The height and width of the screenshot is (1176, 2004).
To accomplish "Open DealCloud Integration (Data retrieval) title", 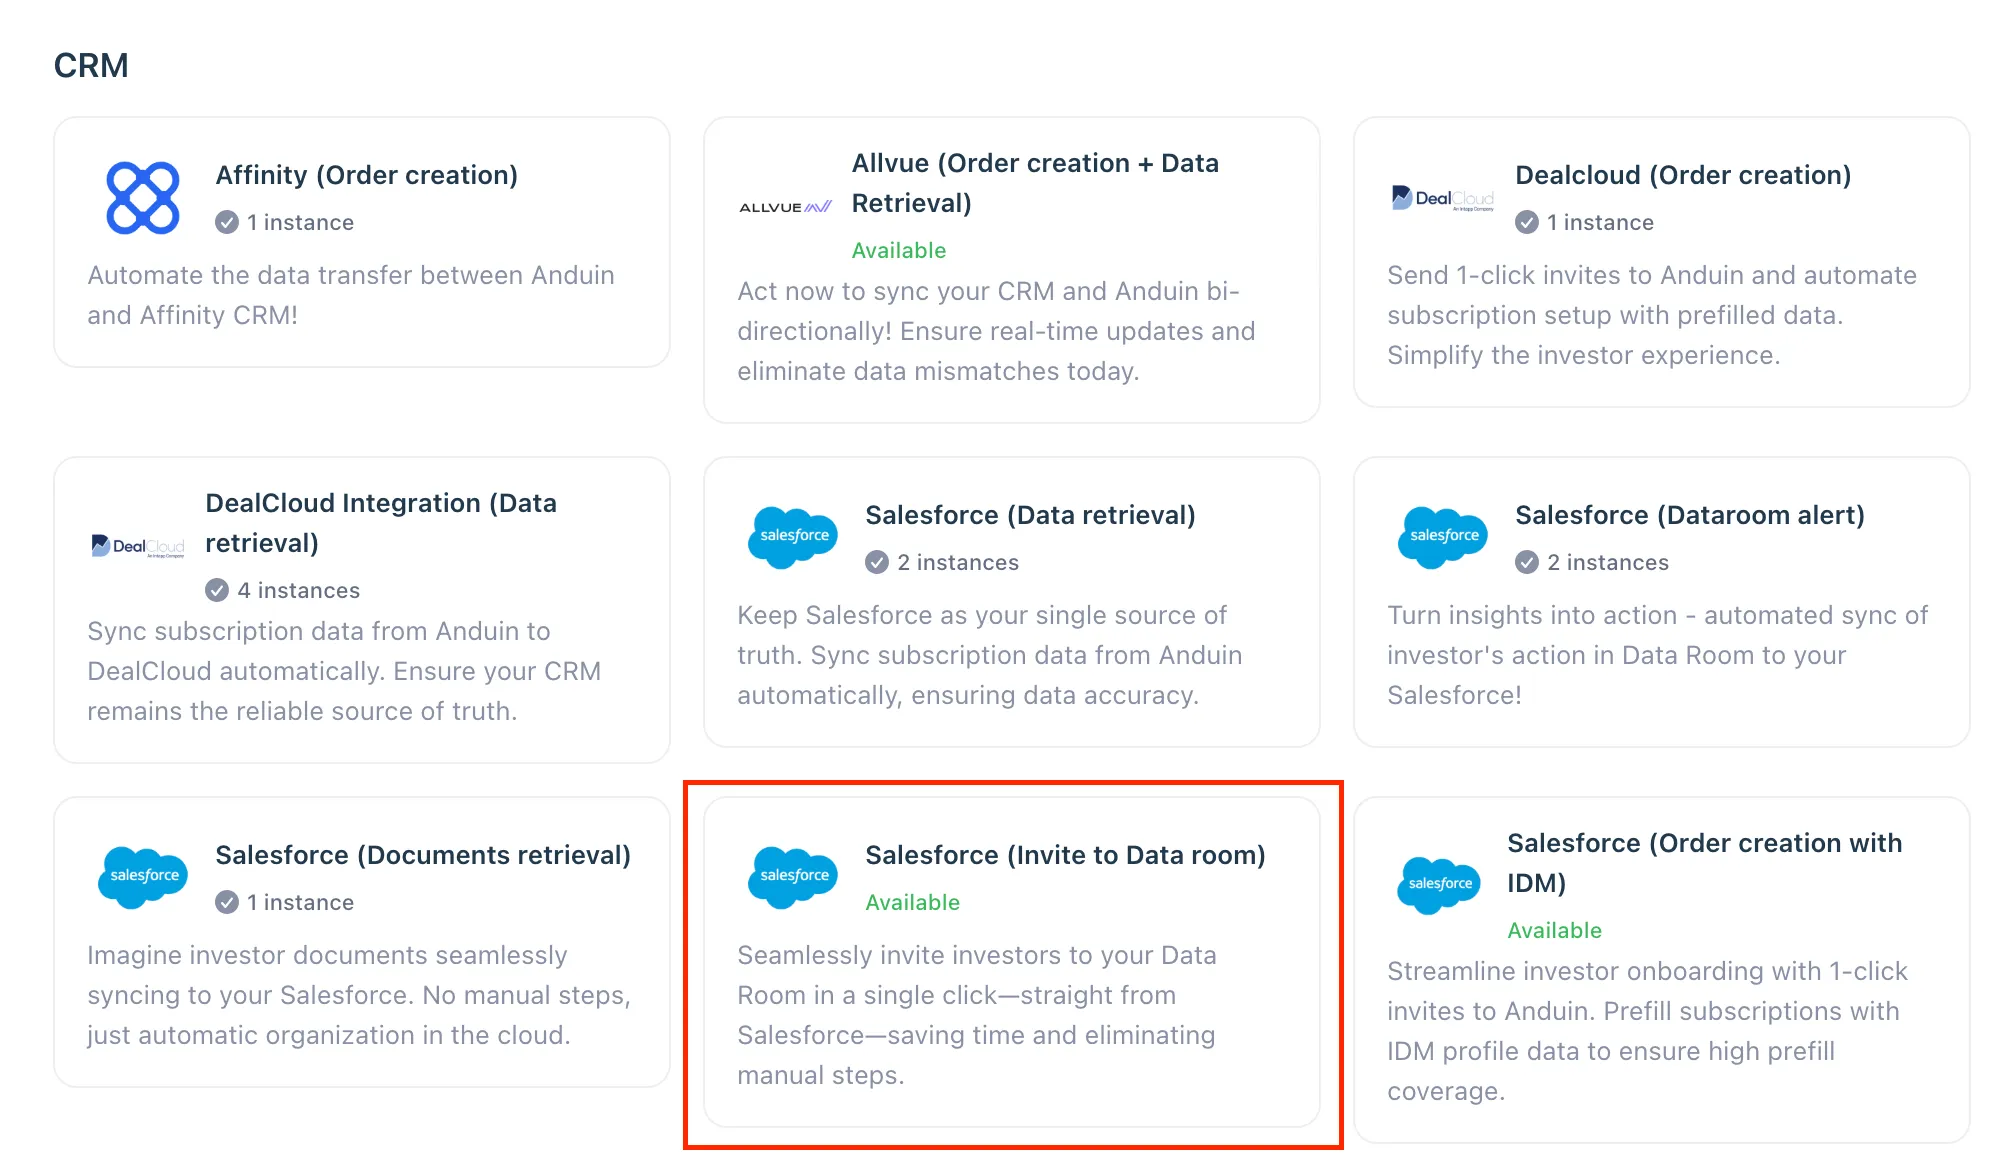I will (381, 523).
